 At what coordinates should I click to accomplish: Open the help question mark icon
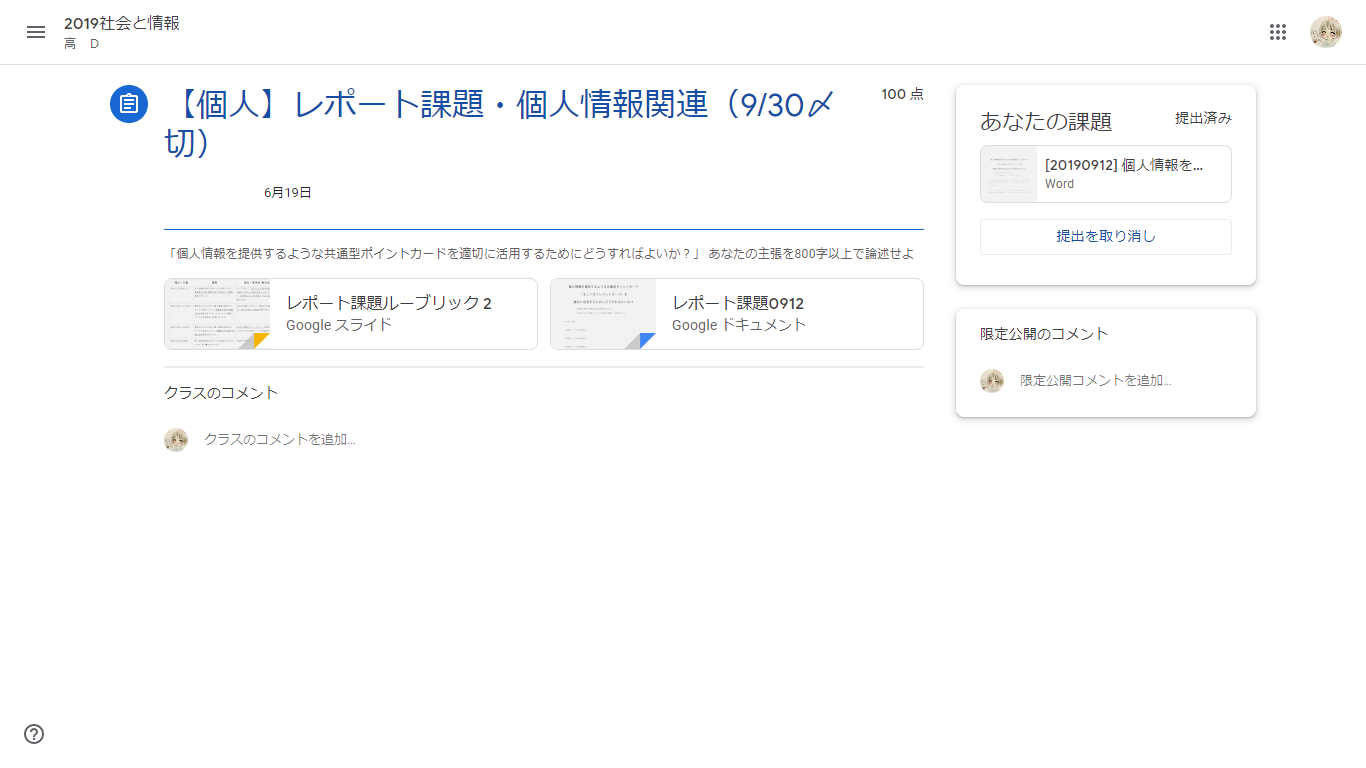tap(34, 734)
